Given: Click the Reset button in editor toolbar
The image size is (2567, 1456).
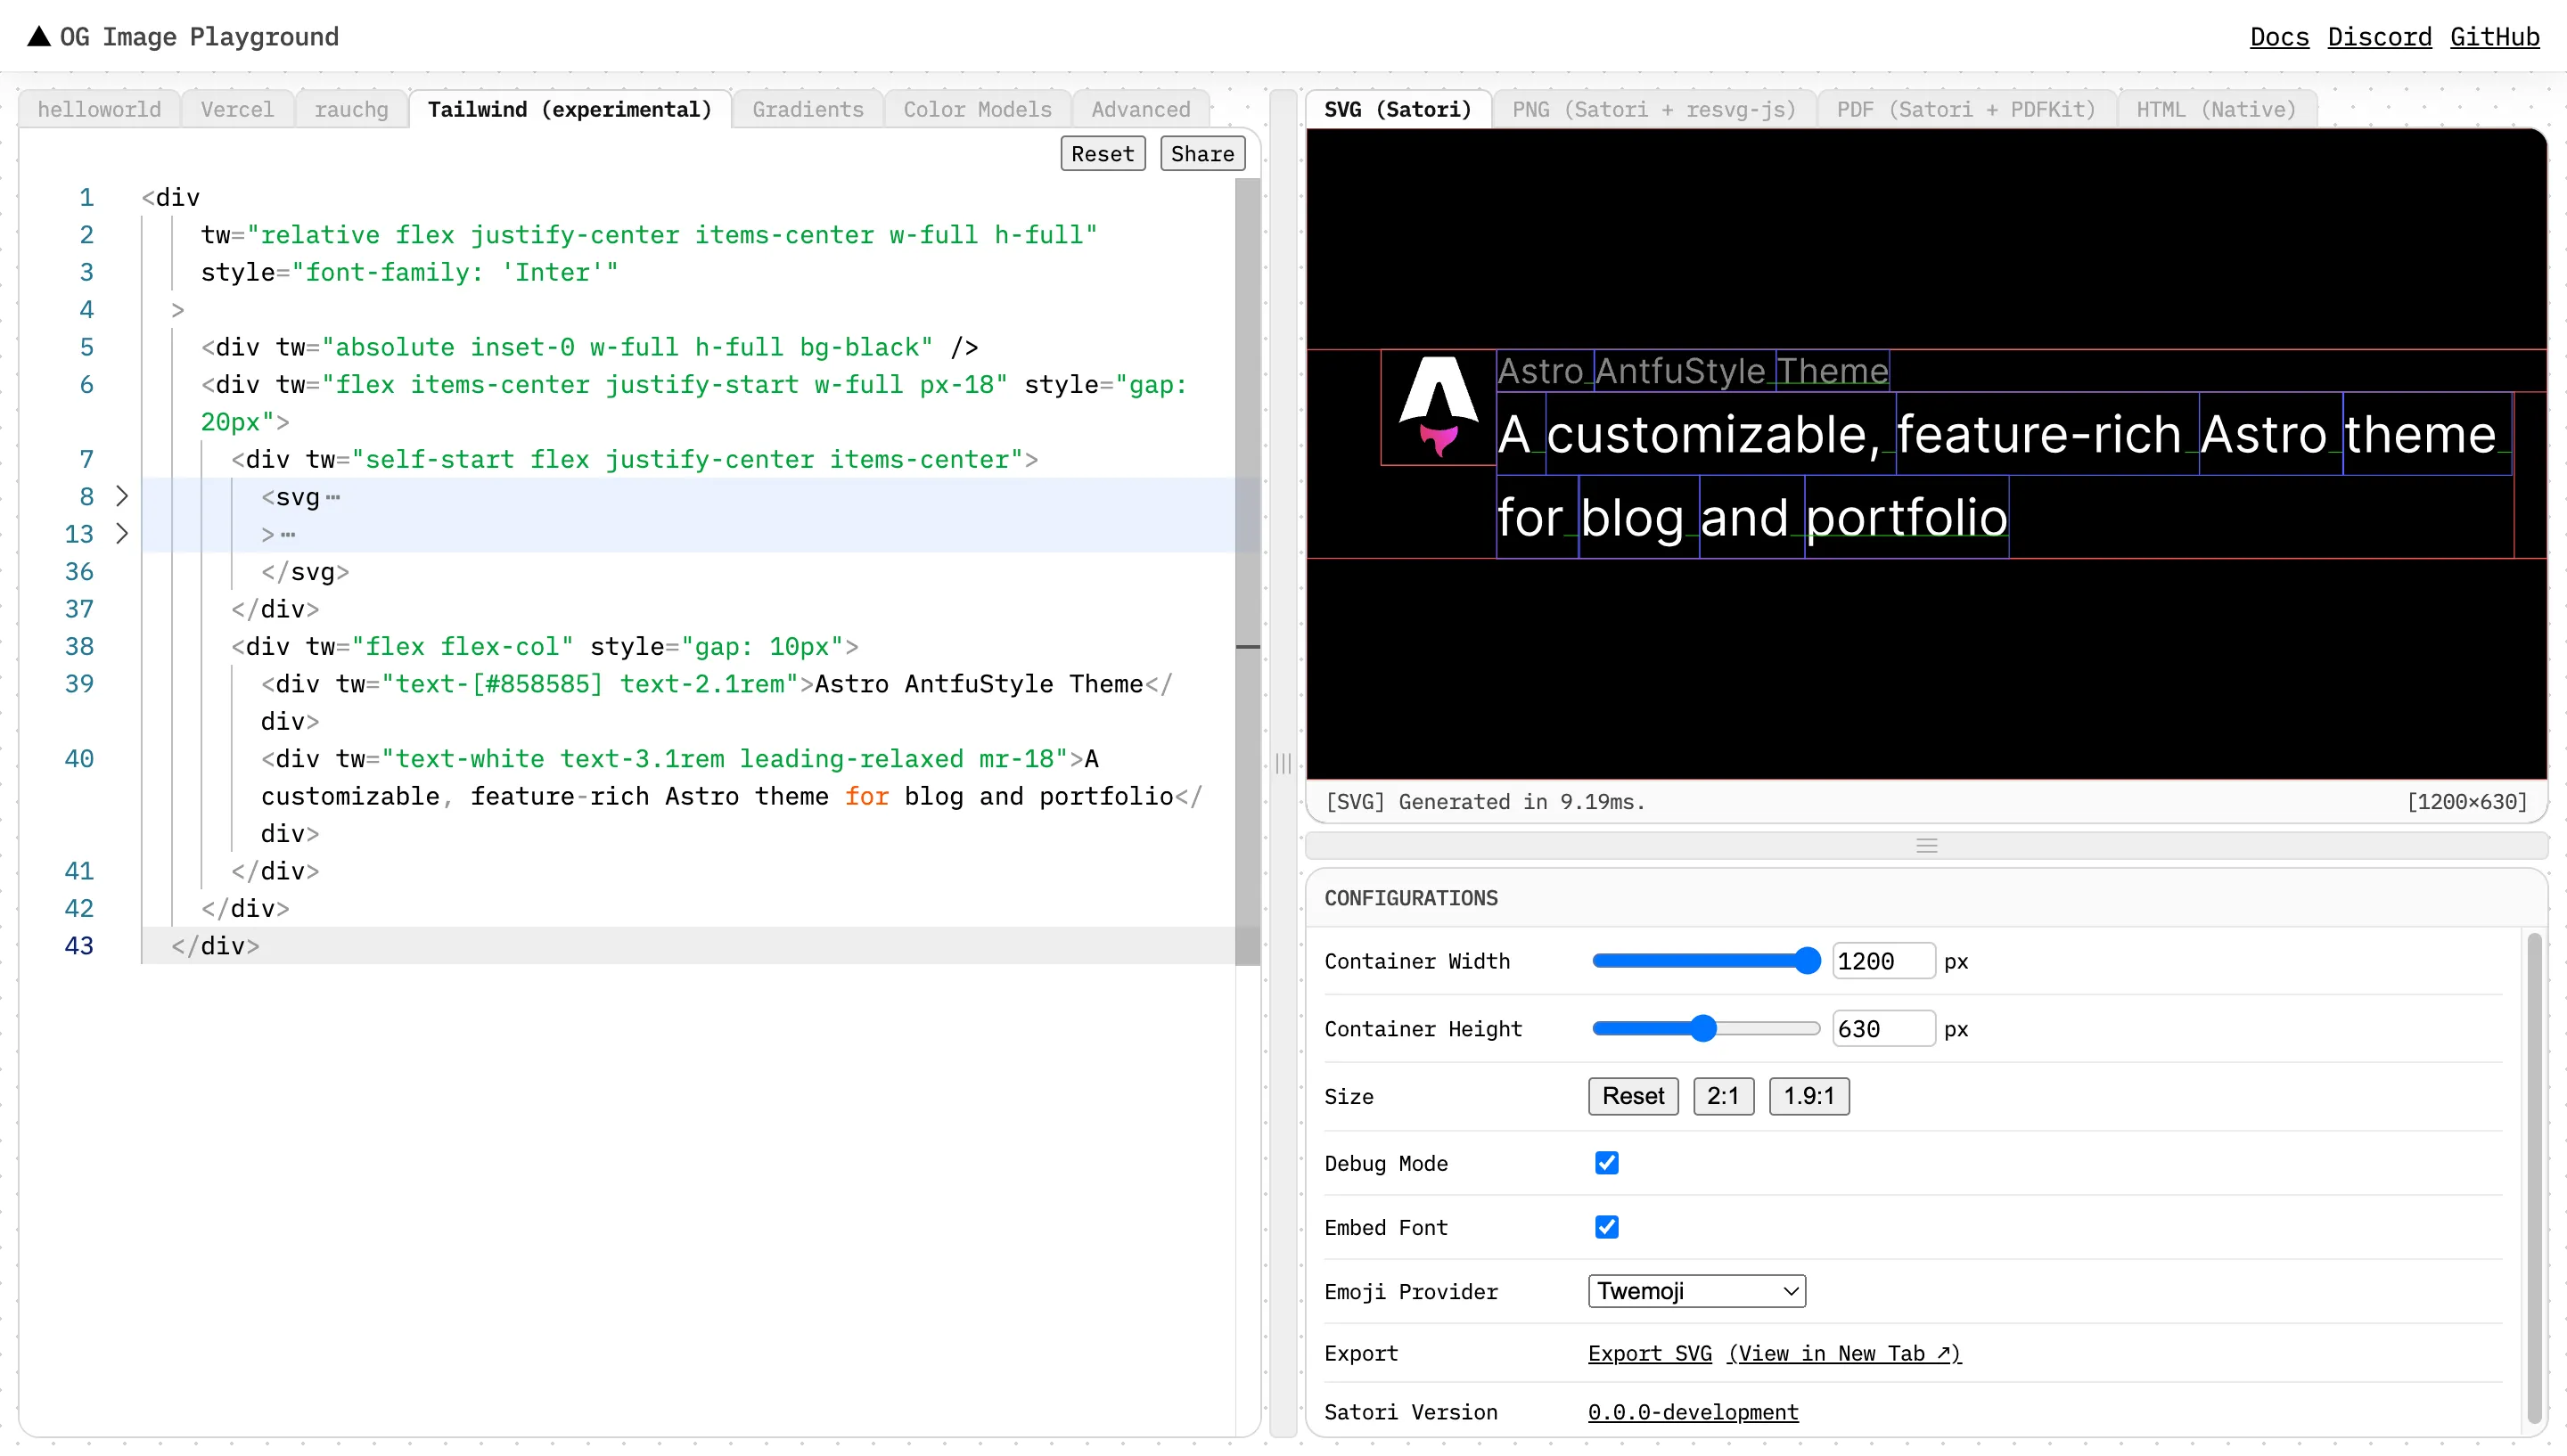Looking at the screenshot, I should tap(1100, 153).
